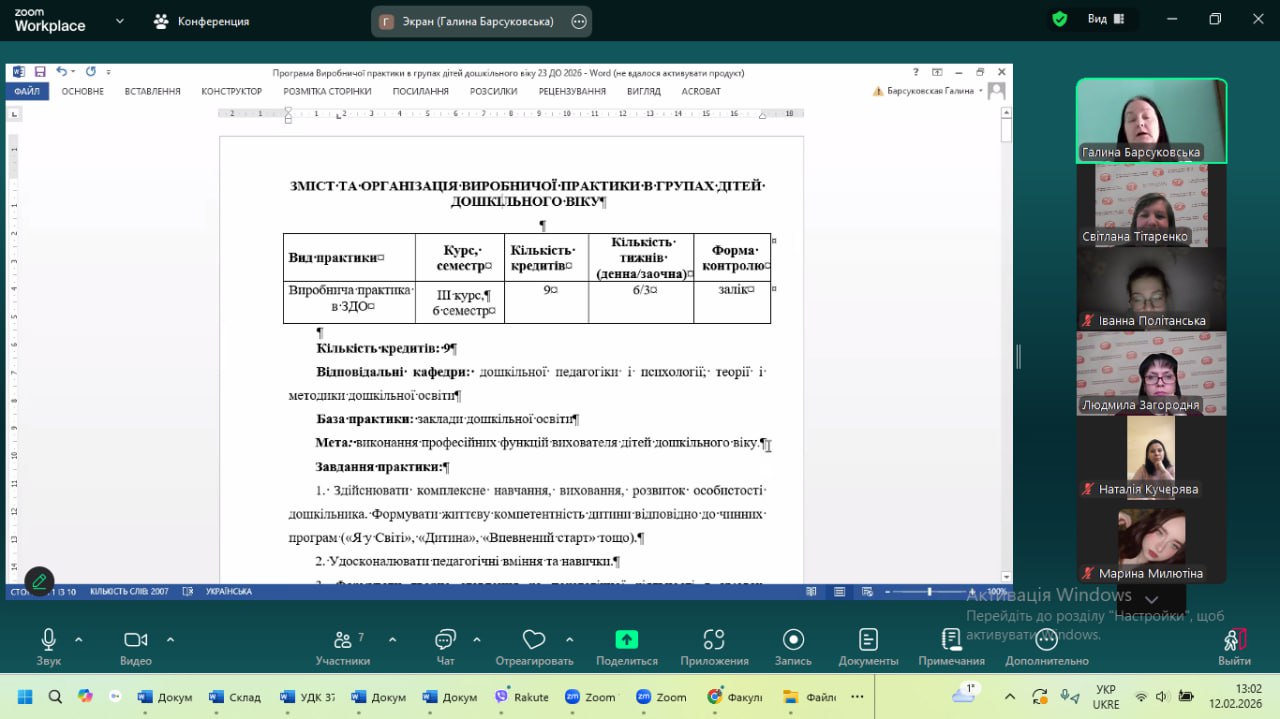Toggle the Запись recording button
The height and width of the screenshot is (719, 1280).
(x=793, y=640)
